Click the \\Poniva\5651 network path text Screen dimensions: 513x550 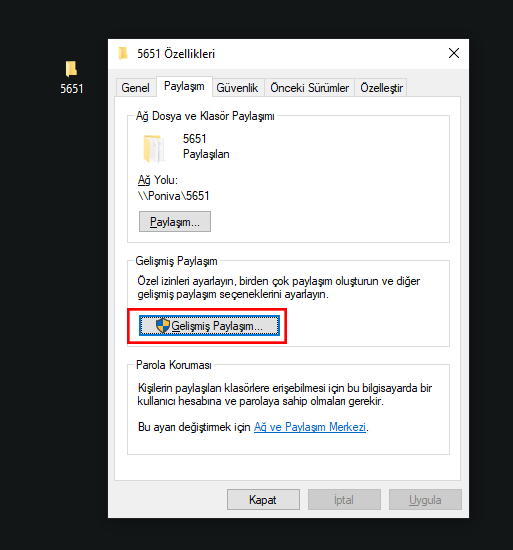click(x=174, y=196)
